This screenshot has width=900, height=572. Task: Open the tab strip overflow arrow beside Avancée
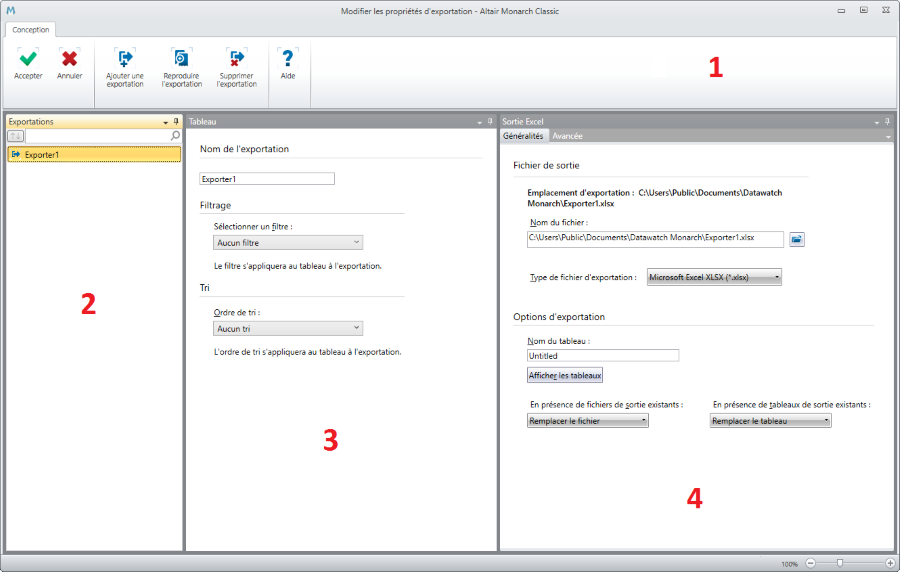[888, 137]
